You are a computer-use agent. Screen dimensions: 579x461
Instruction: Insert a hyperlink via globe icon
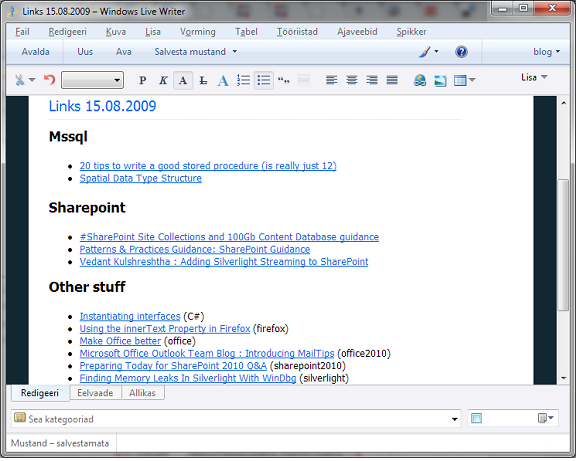click(419, 80)
